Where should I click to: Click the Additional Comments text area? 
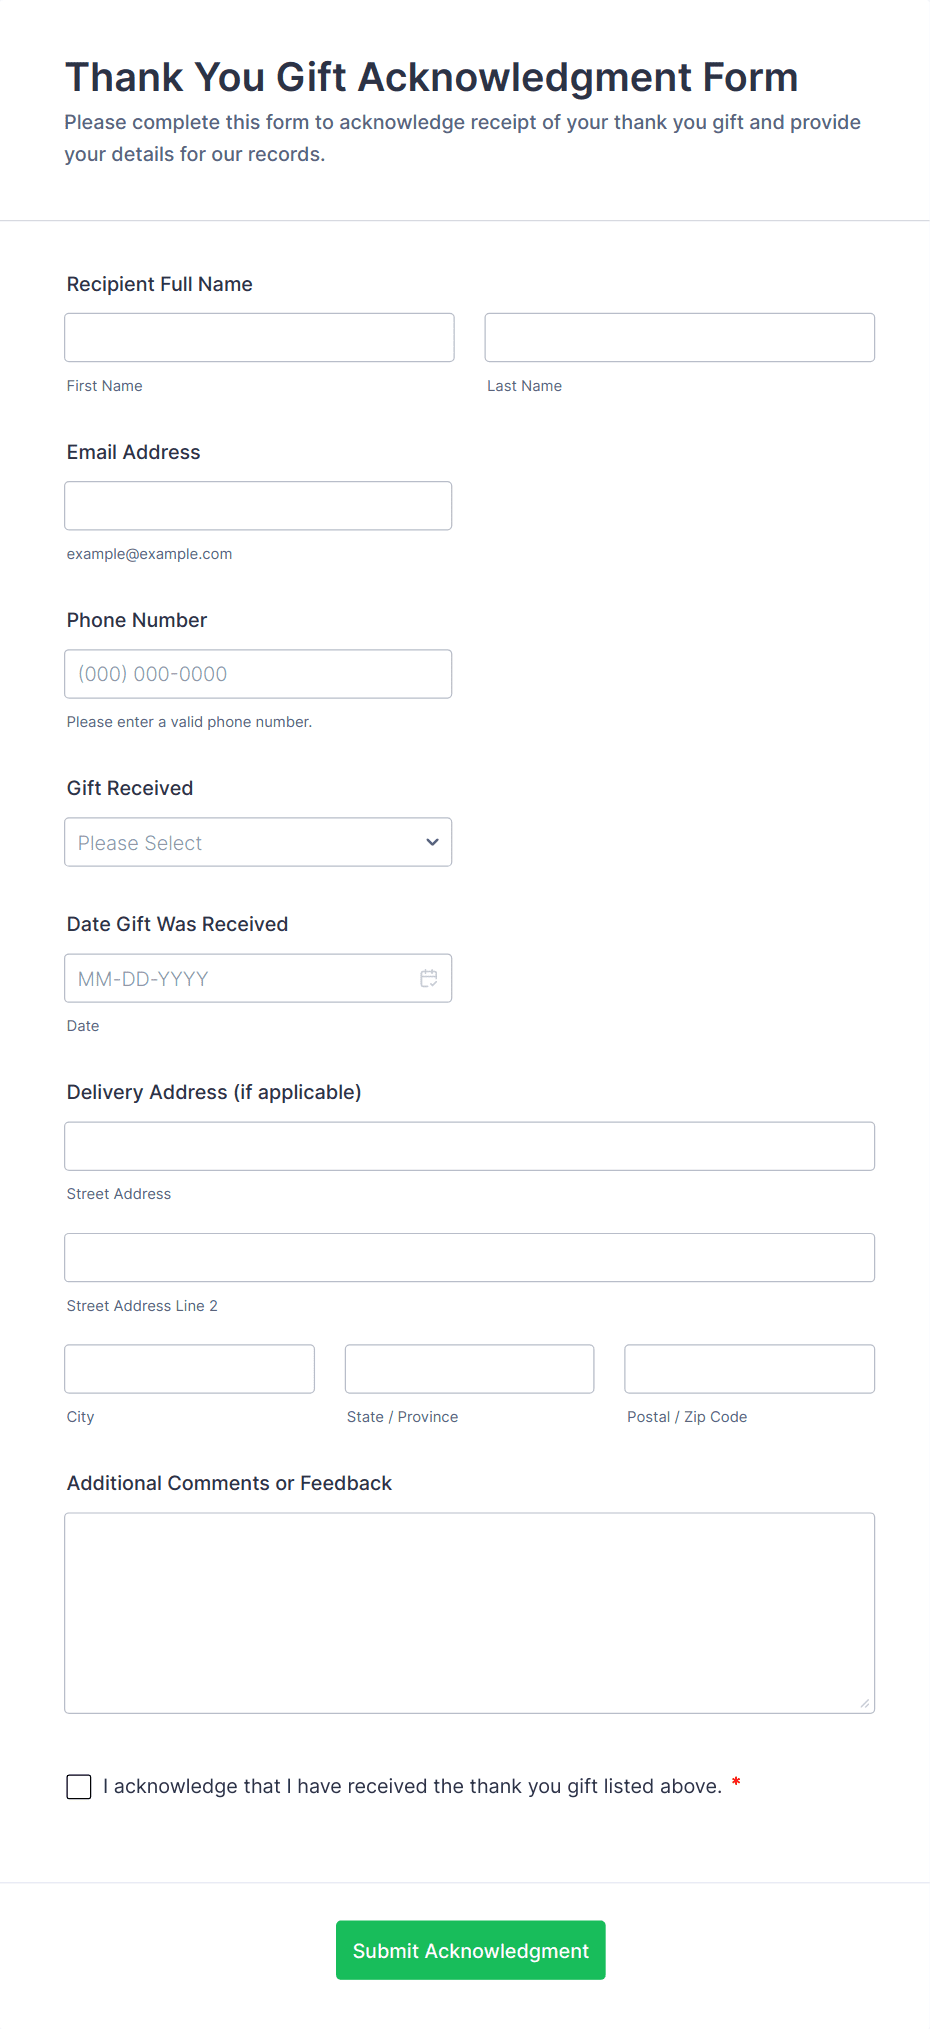tap(469, 1612)
